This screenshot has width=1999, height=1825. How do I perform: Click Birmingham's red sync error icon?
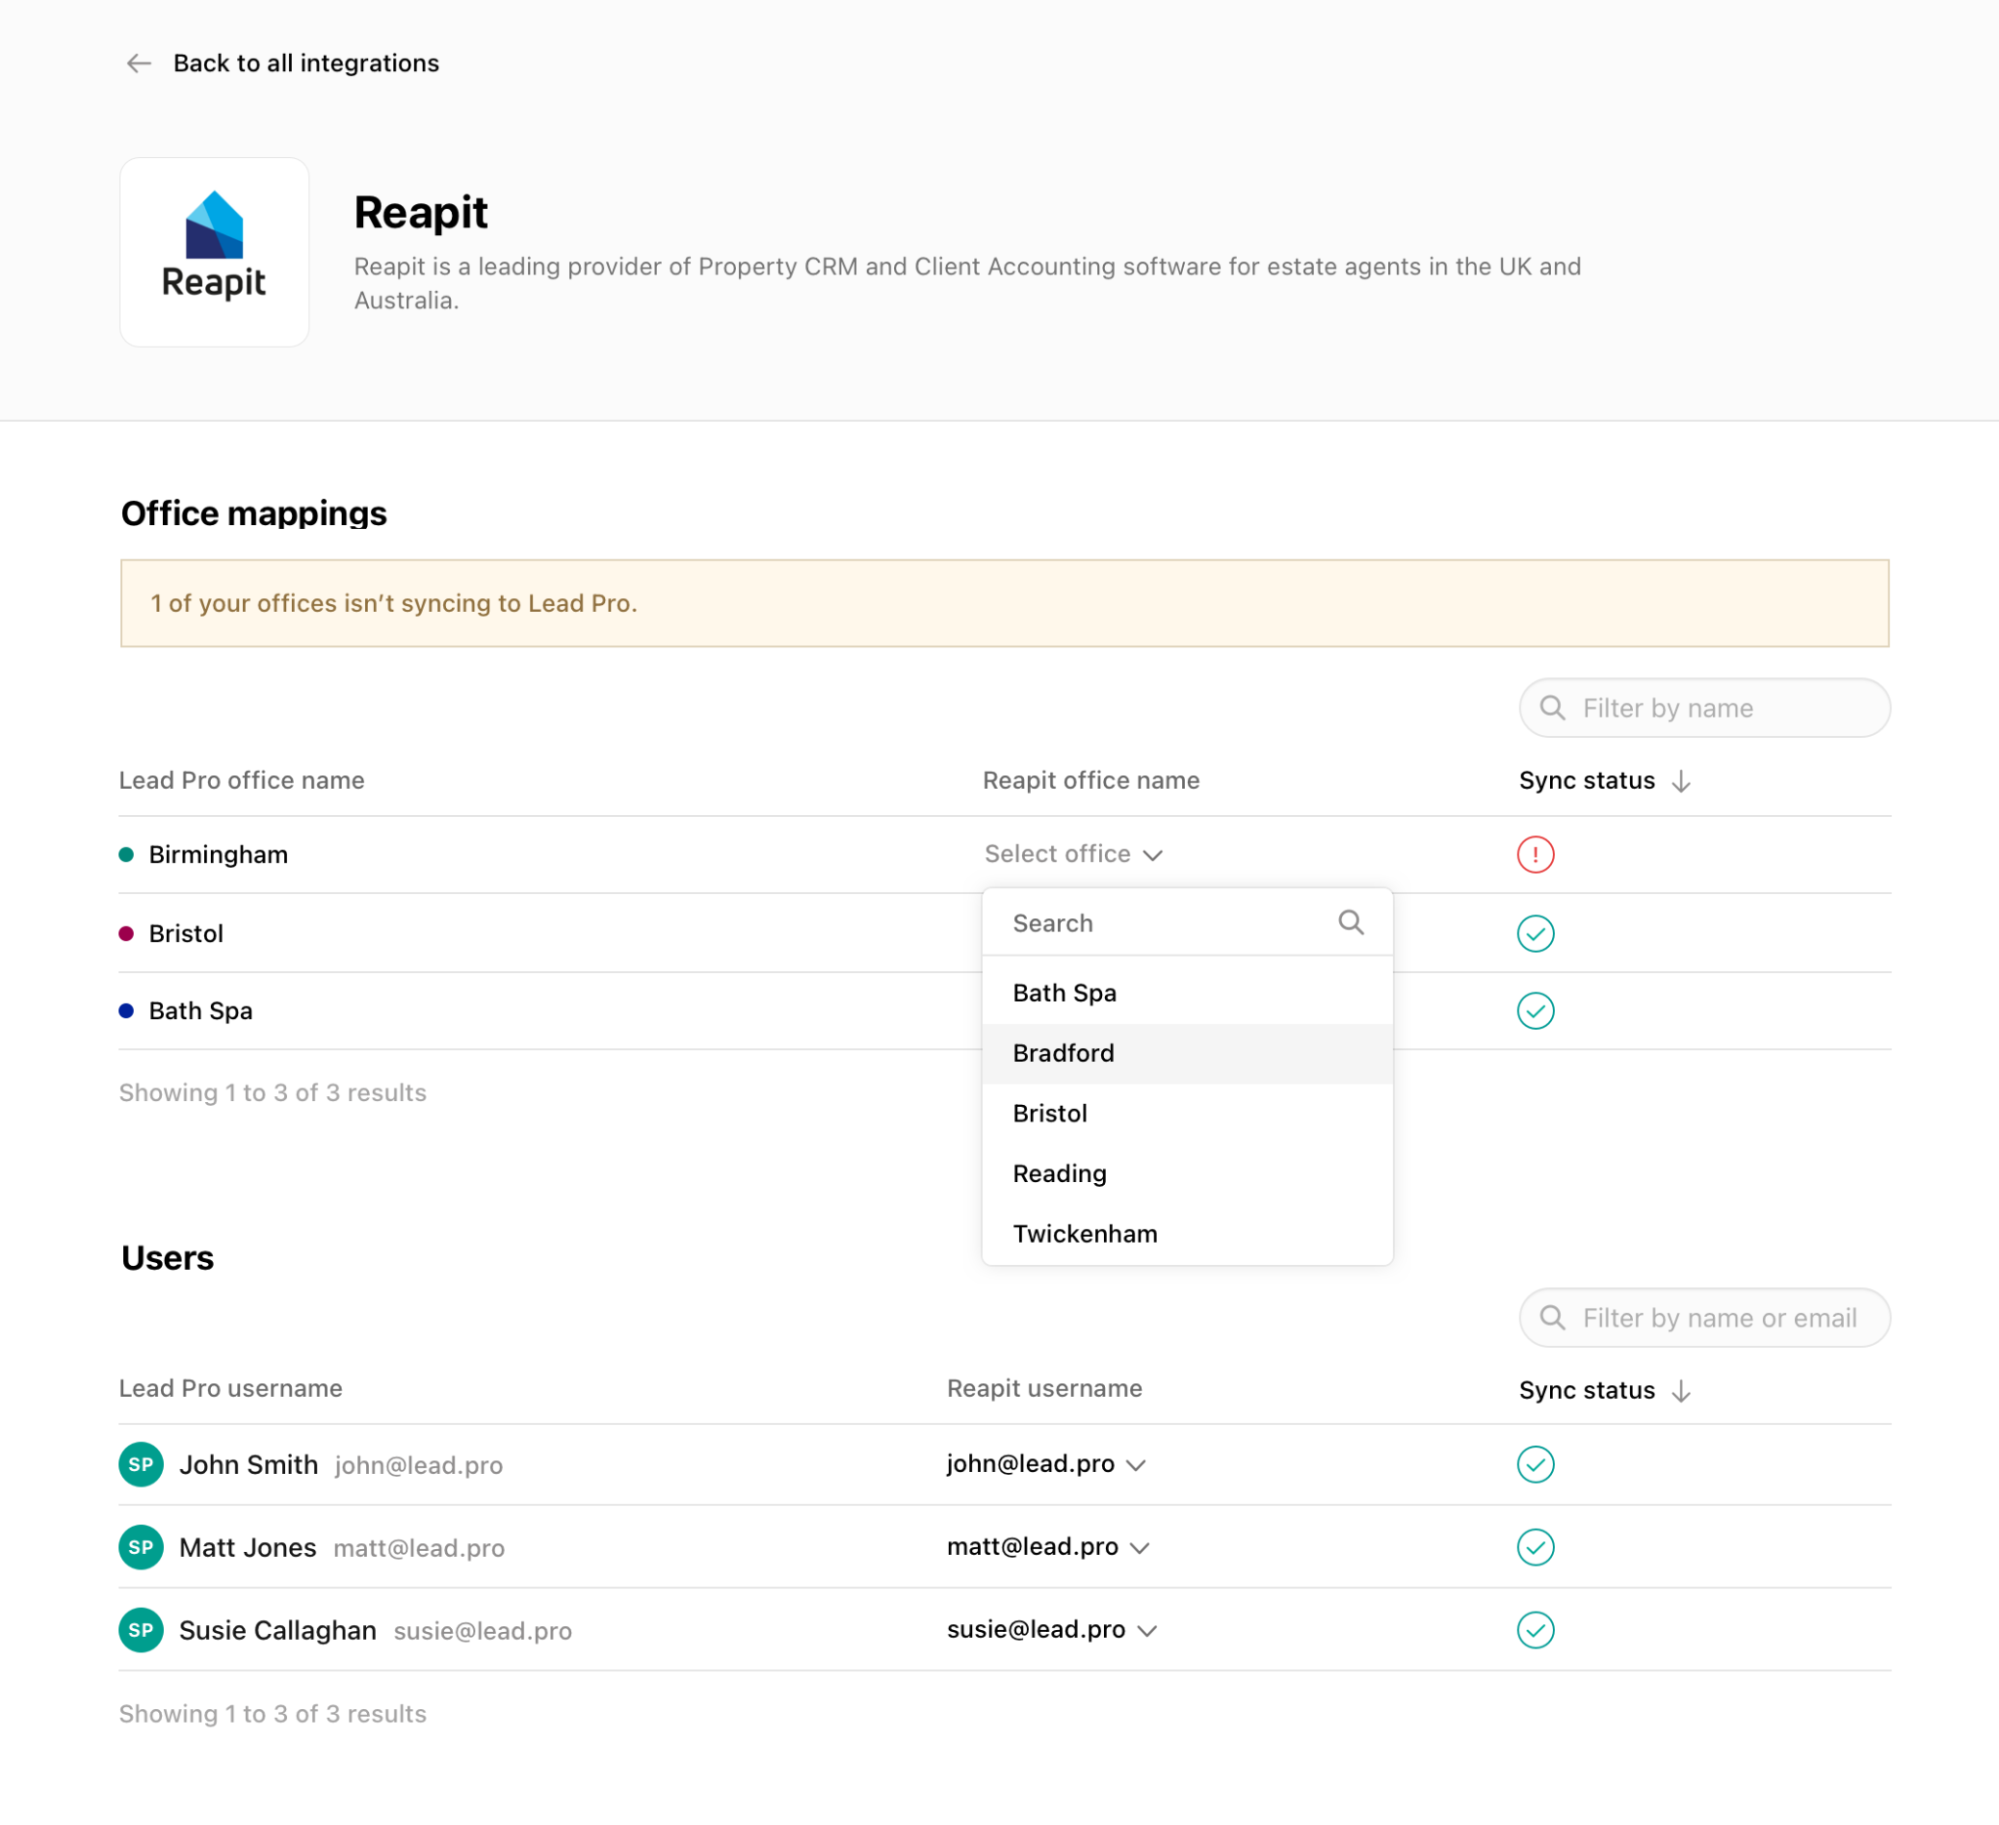coord(1535,854)
